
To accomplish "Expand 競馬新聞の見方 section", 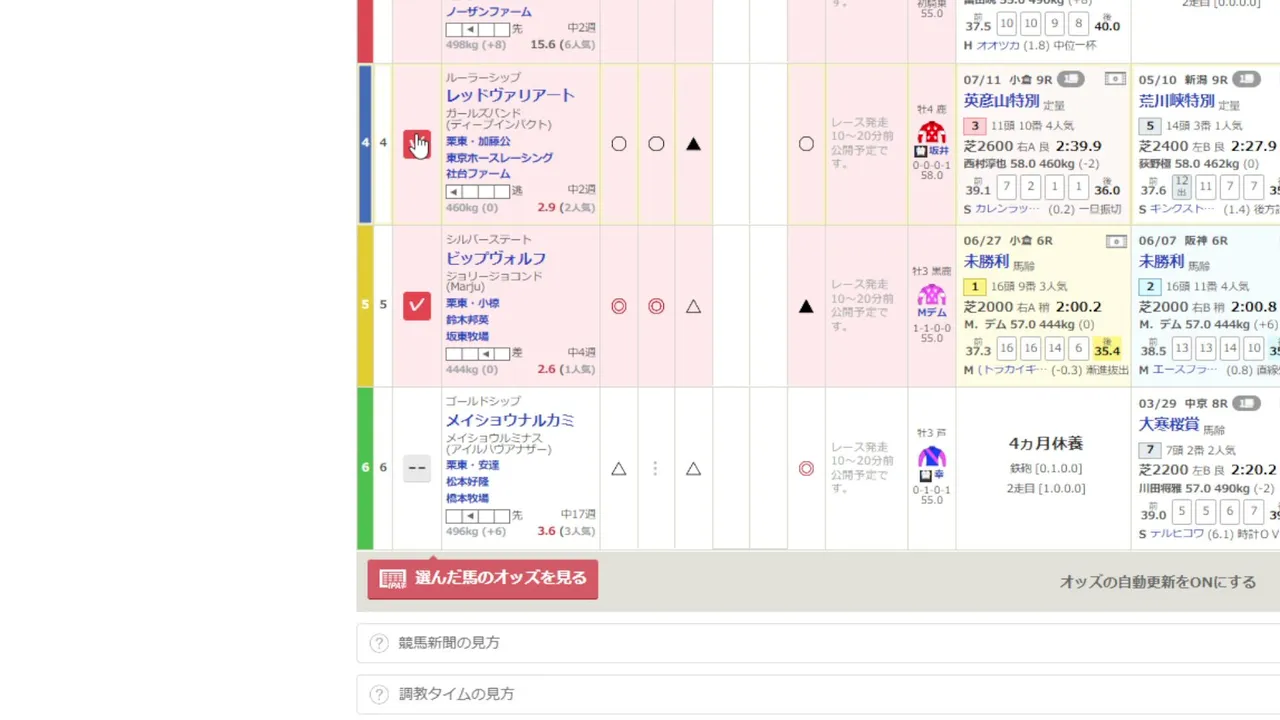I will click(x=818, y=643).
